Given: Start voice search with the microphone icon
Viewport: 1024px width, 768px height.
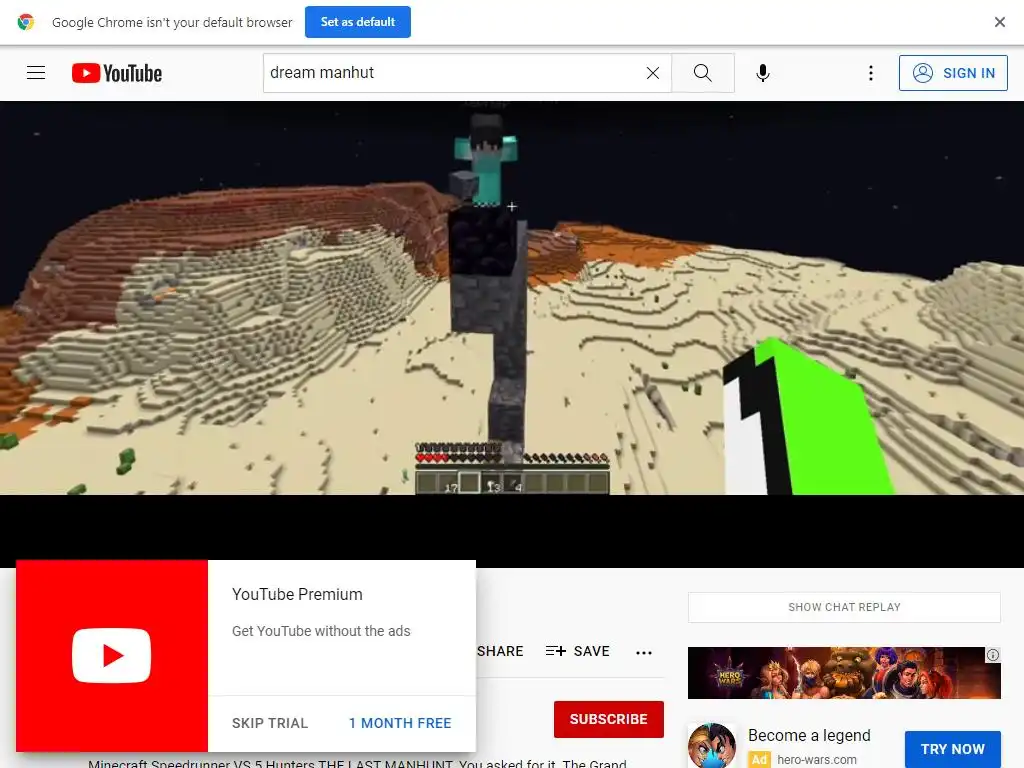Looking at the screenshot, I should (762, 73).
